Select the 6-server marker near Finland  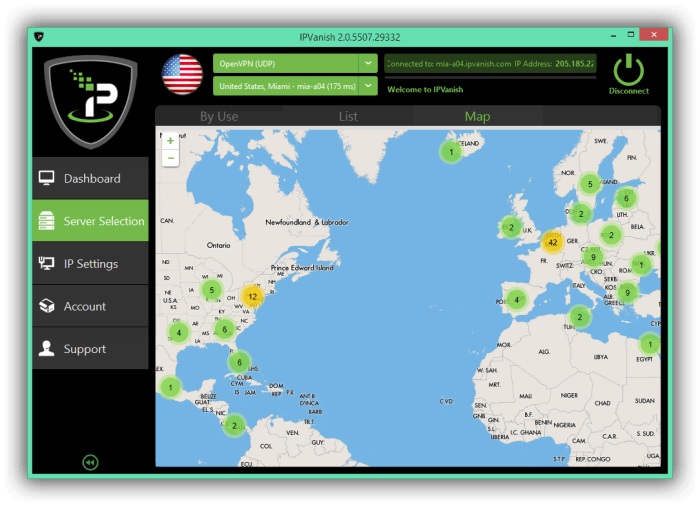626,198
